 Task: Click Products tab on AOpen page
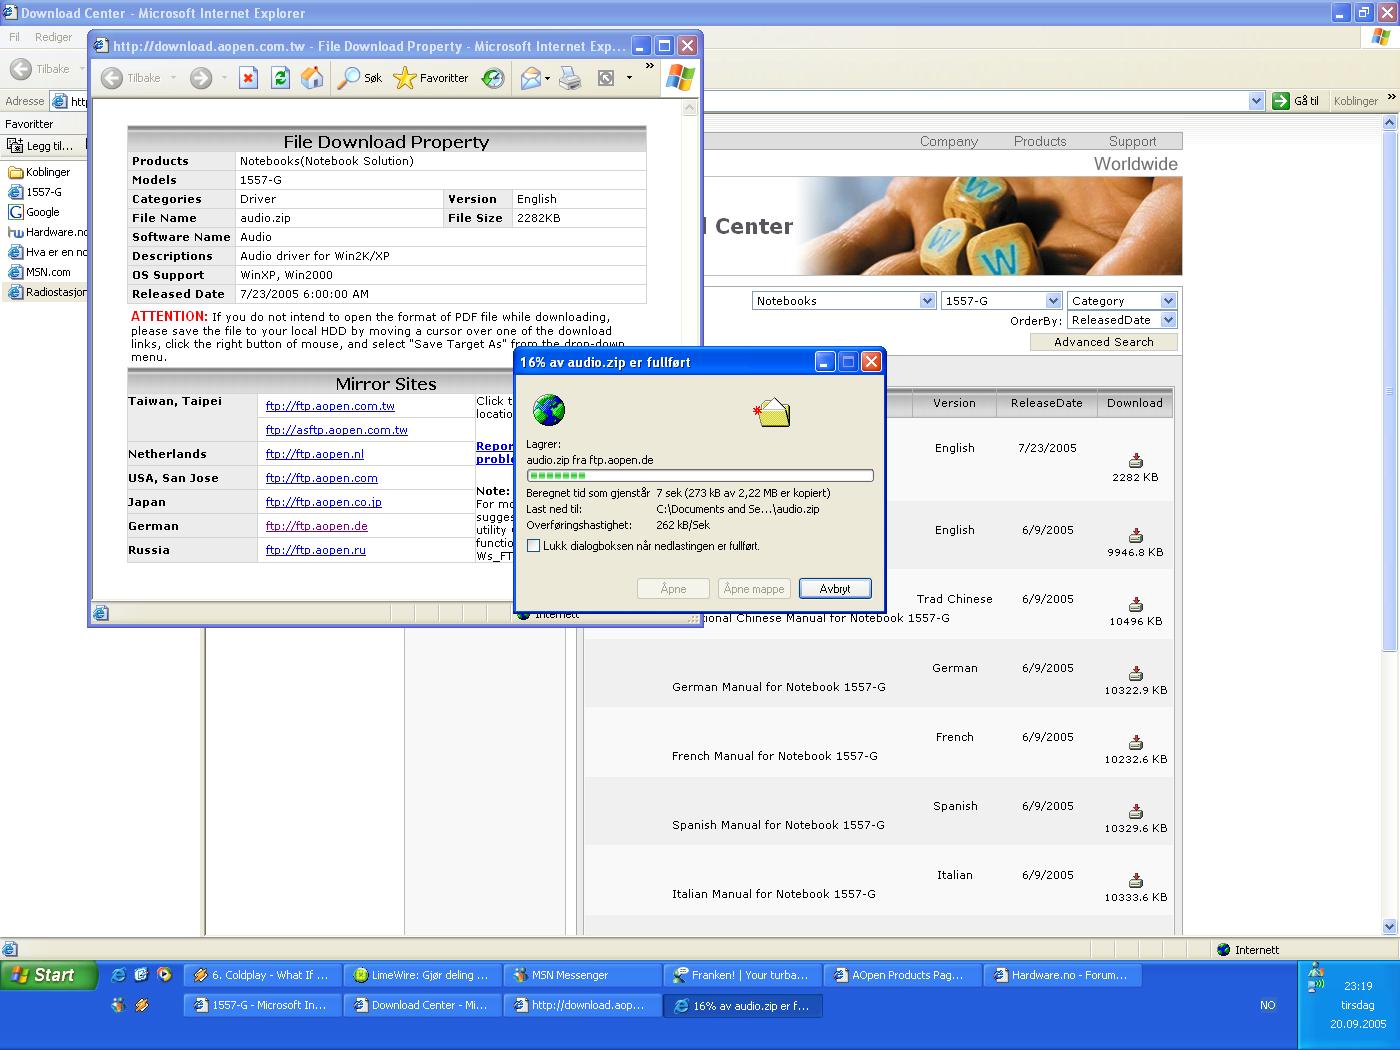tap(1040, 142)
